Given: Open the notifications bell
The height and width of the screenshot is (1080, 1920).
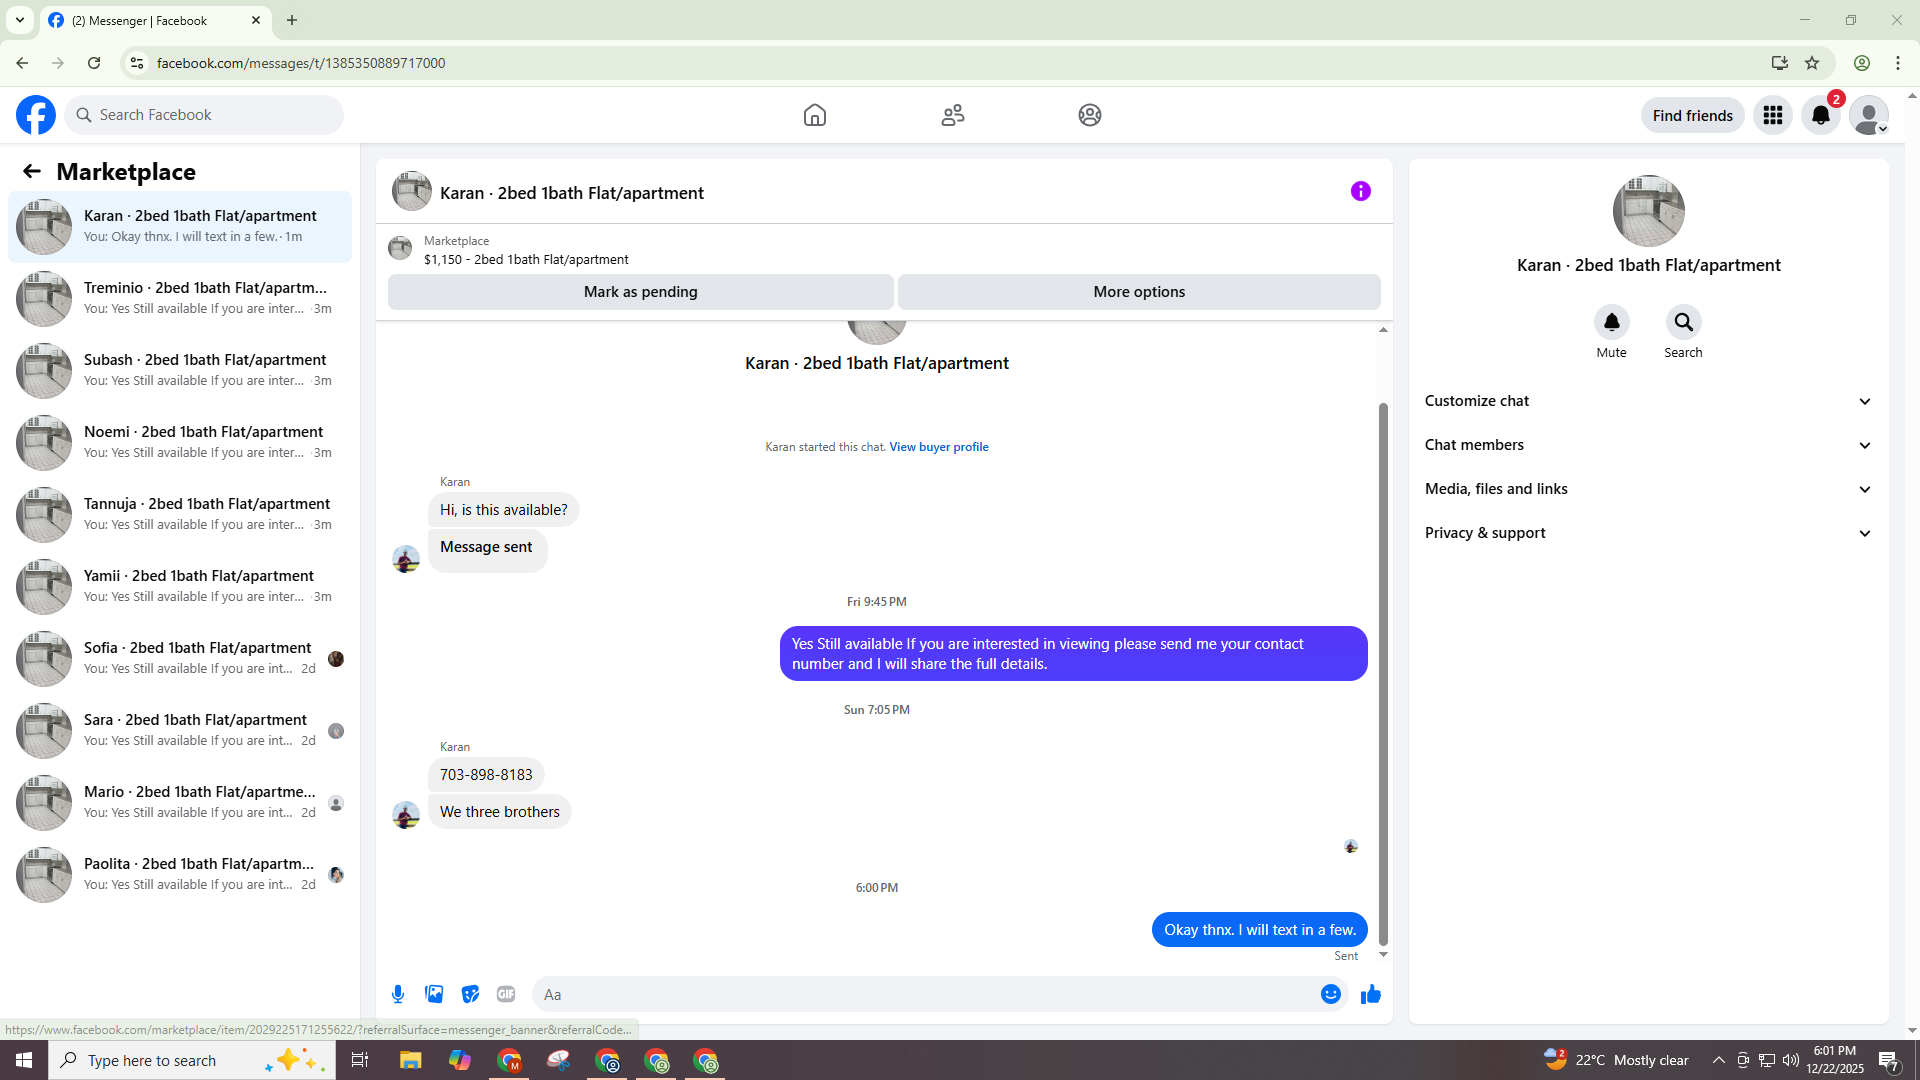Looking at the screenshot, I should (1821, 115).
